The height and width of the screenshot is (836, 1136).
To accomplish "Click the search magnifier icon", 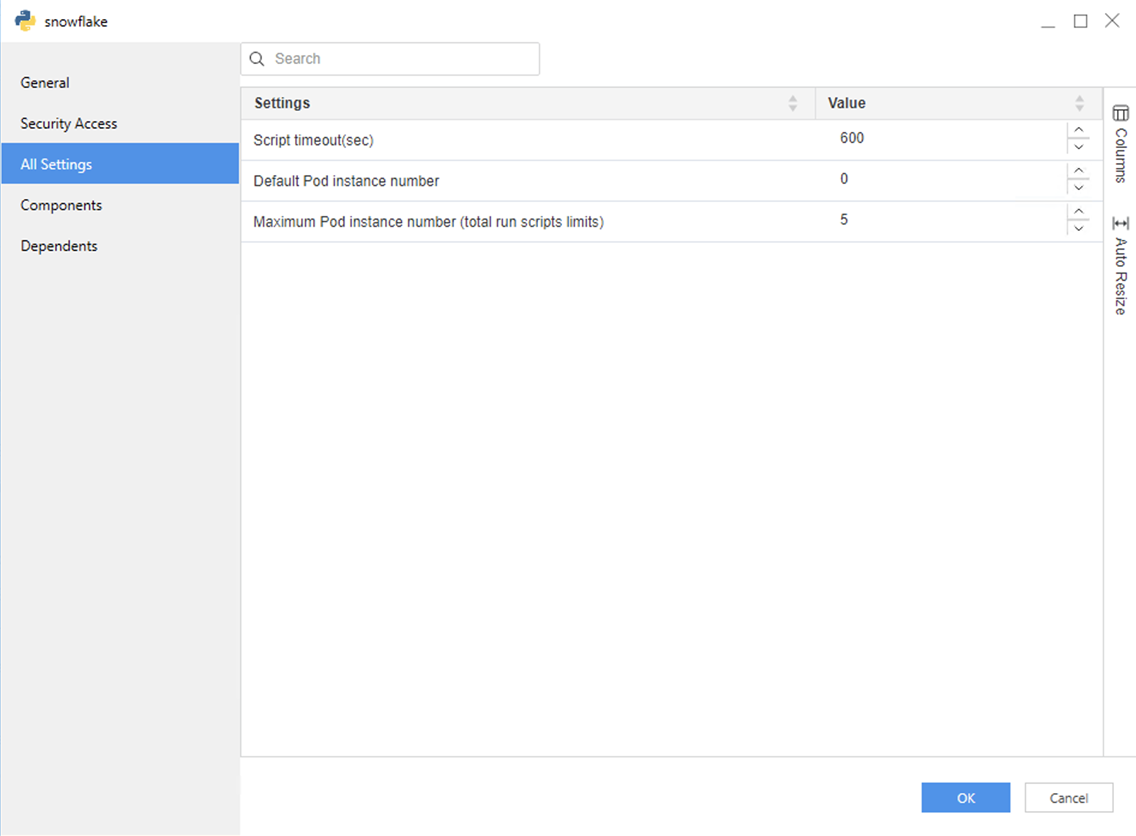I will (x=258, y=59).
